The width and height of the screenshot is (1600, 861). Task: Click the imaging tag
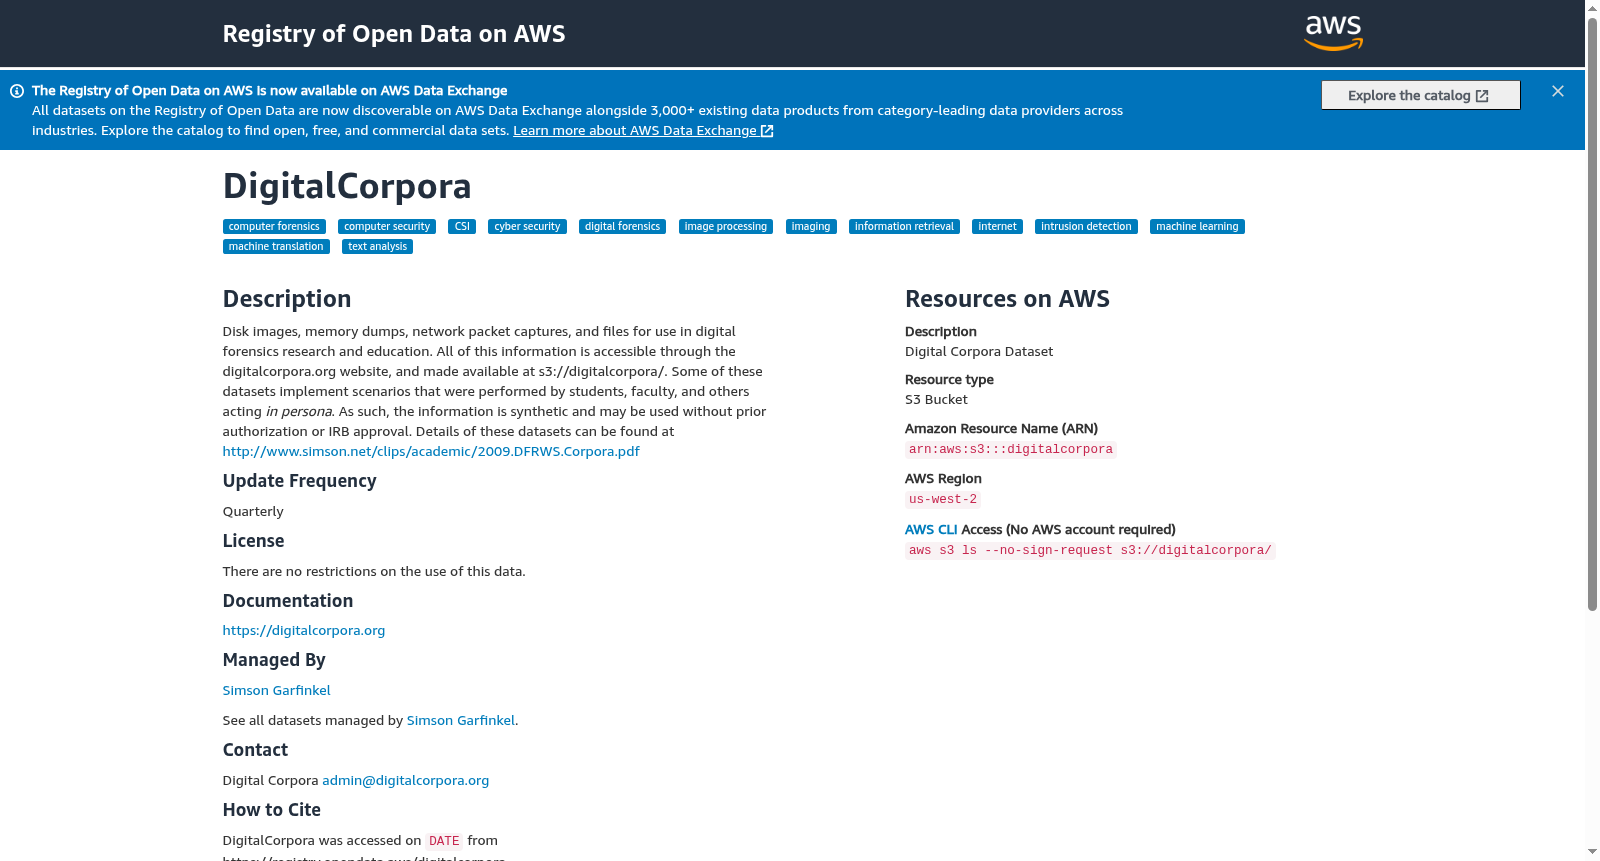tap(811, 227)
